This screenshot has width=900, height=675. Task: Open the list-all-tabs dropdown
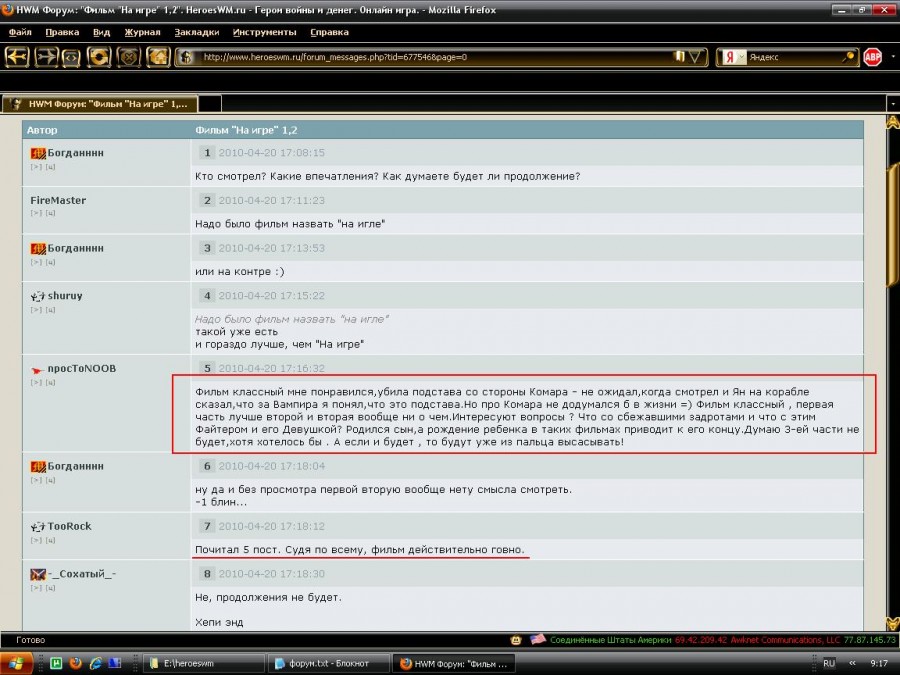click(x=893, y=104)
